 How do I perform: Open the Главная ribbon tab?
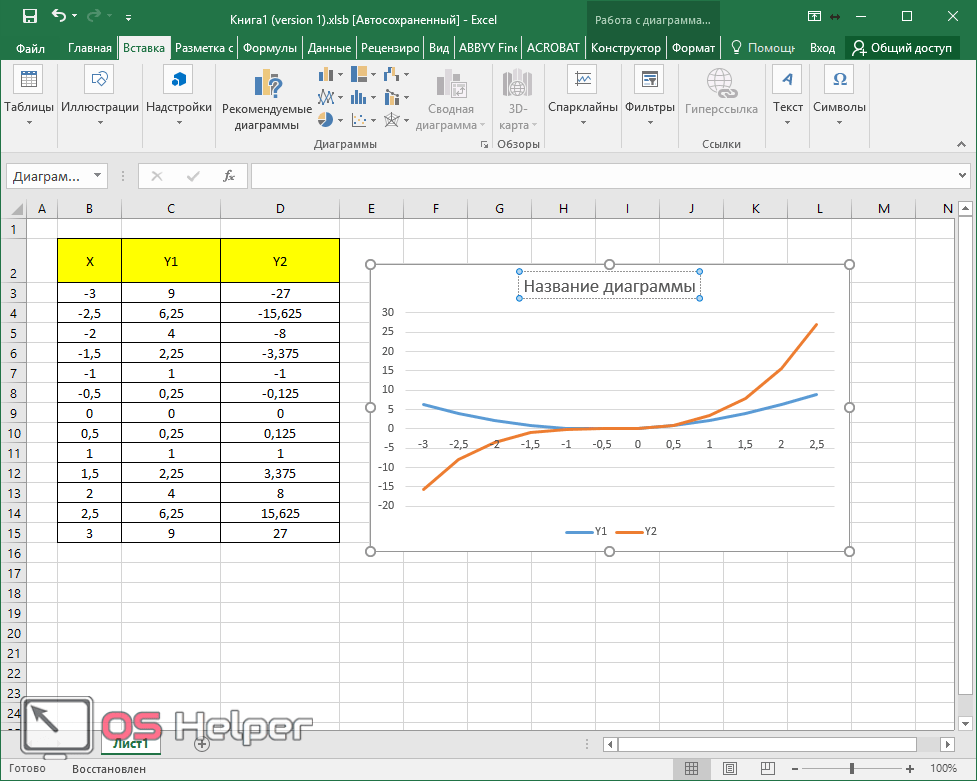(90, 48)
